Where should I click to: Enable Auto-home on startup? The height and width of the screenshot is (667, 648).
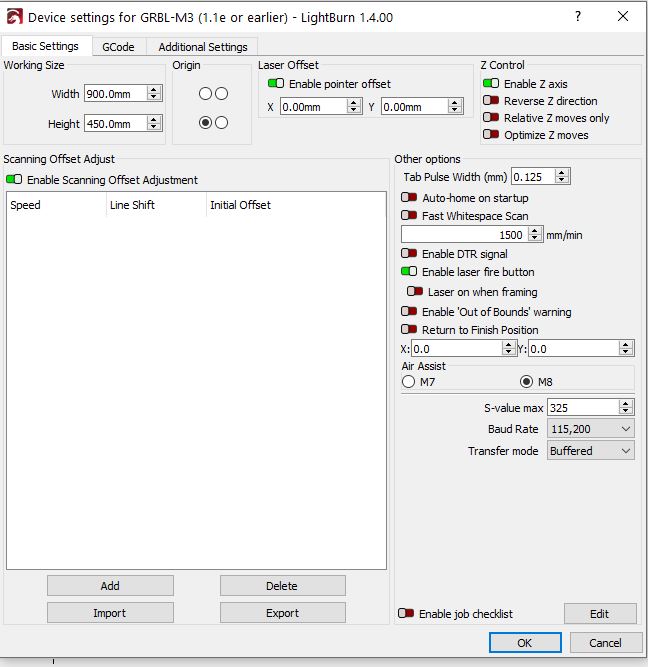click(409, 197)
